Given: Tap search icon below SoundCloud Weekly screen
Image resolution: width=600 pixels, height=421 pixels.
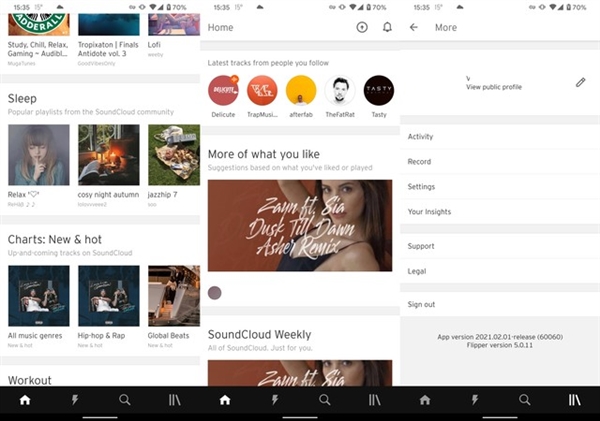Looking at the screenshot, I should click(325, 399).
